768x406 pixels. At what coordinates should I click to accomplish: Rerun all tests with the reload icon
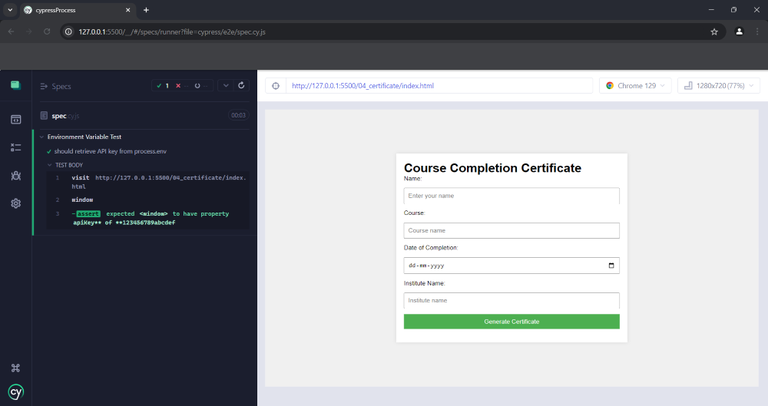pos(241,86)
